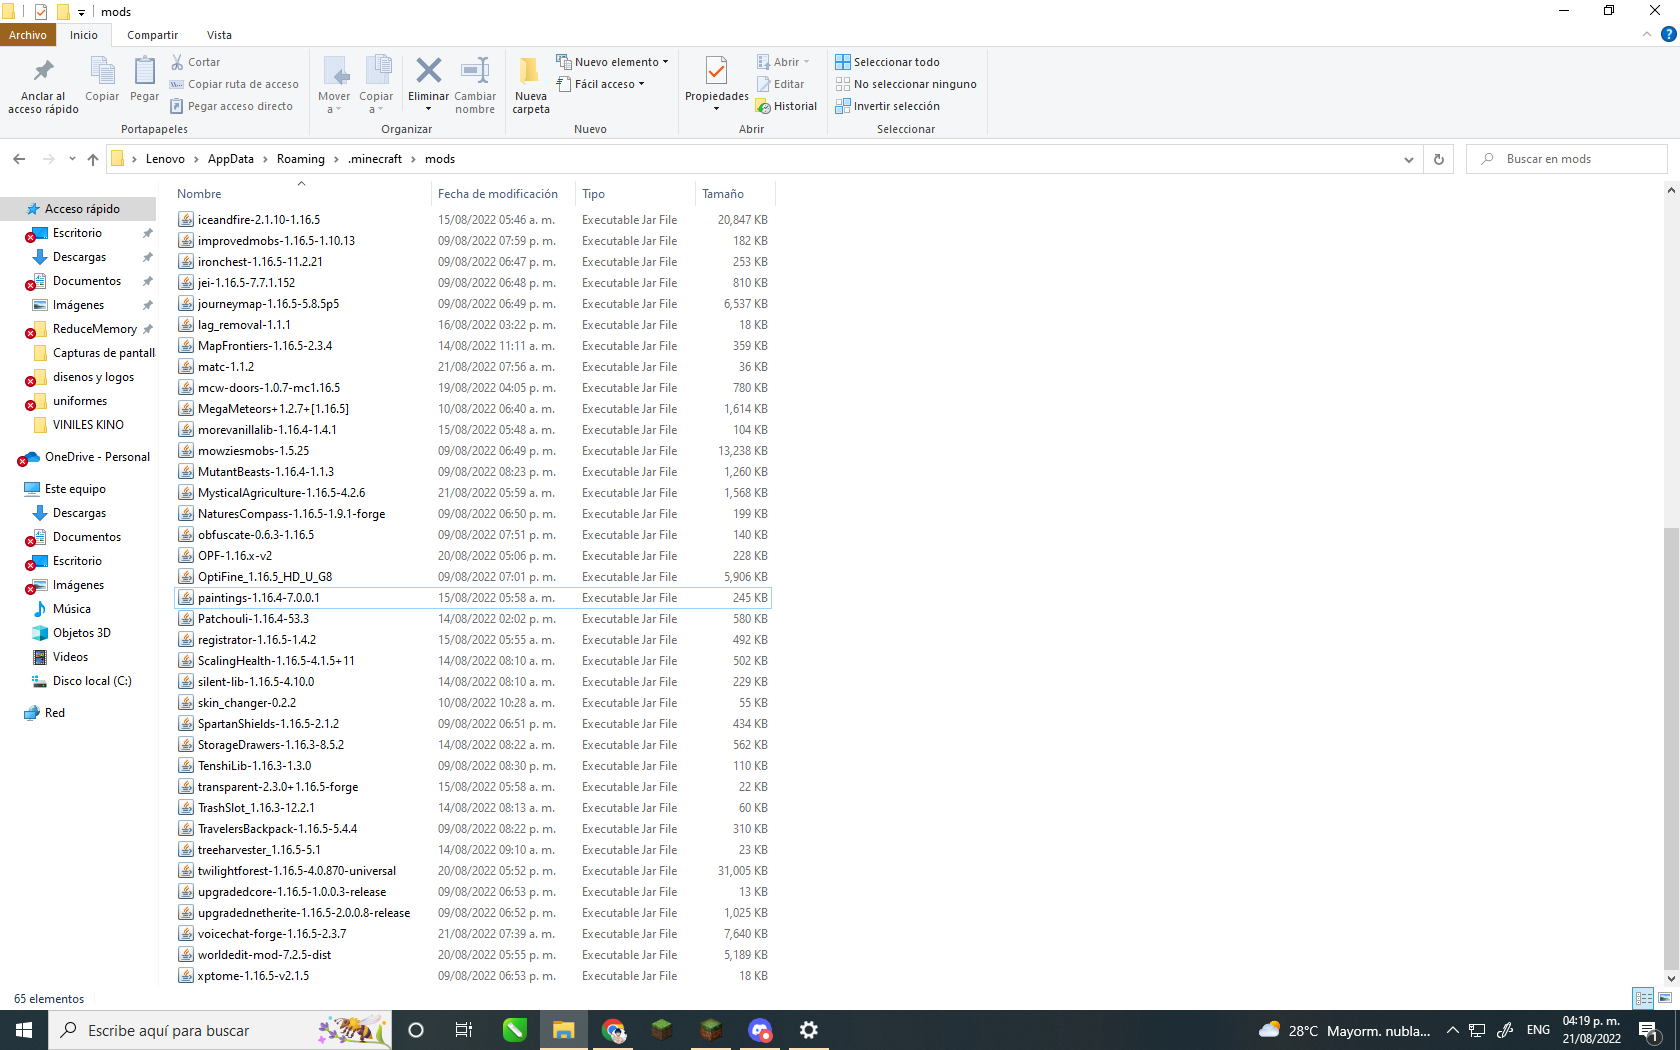
Task: Click the Pegar clipboard icon
Action: pos(144,79)
